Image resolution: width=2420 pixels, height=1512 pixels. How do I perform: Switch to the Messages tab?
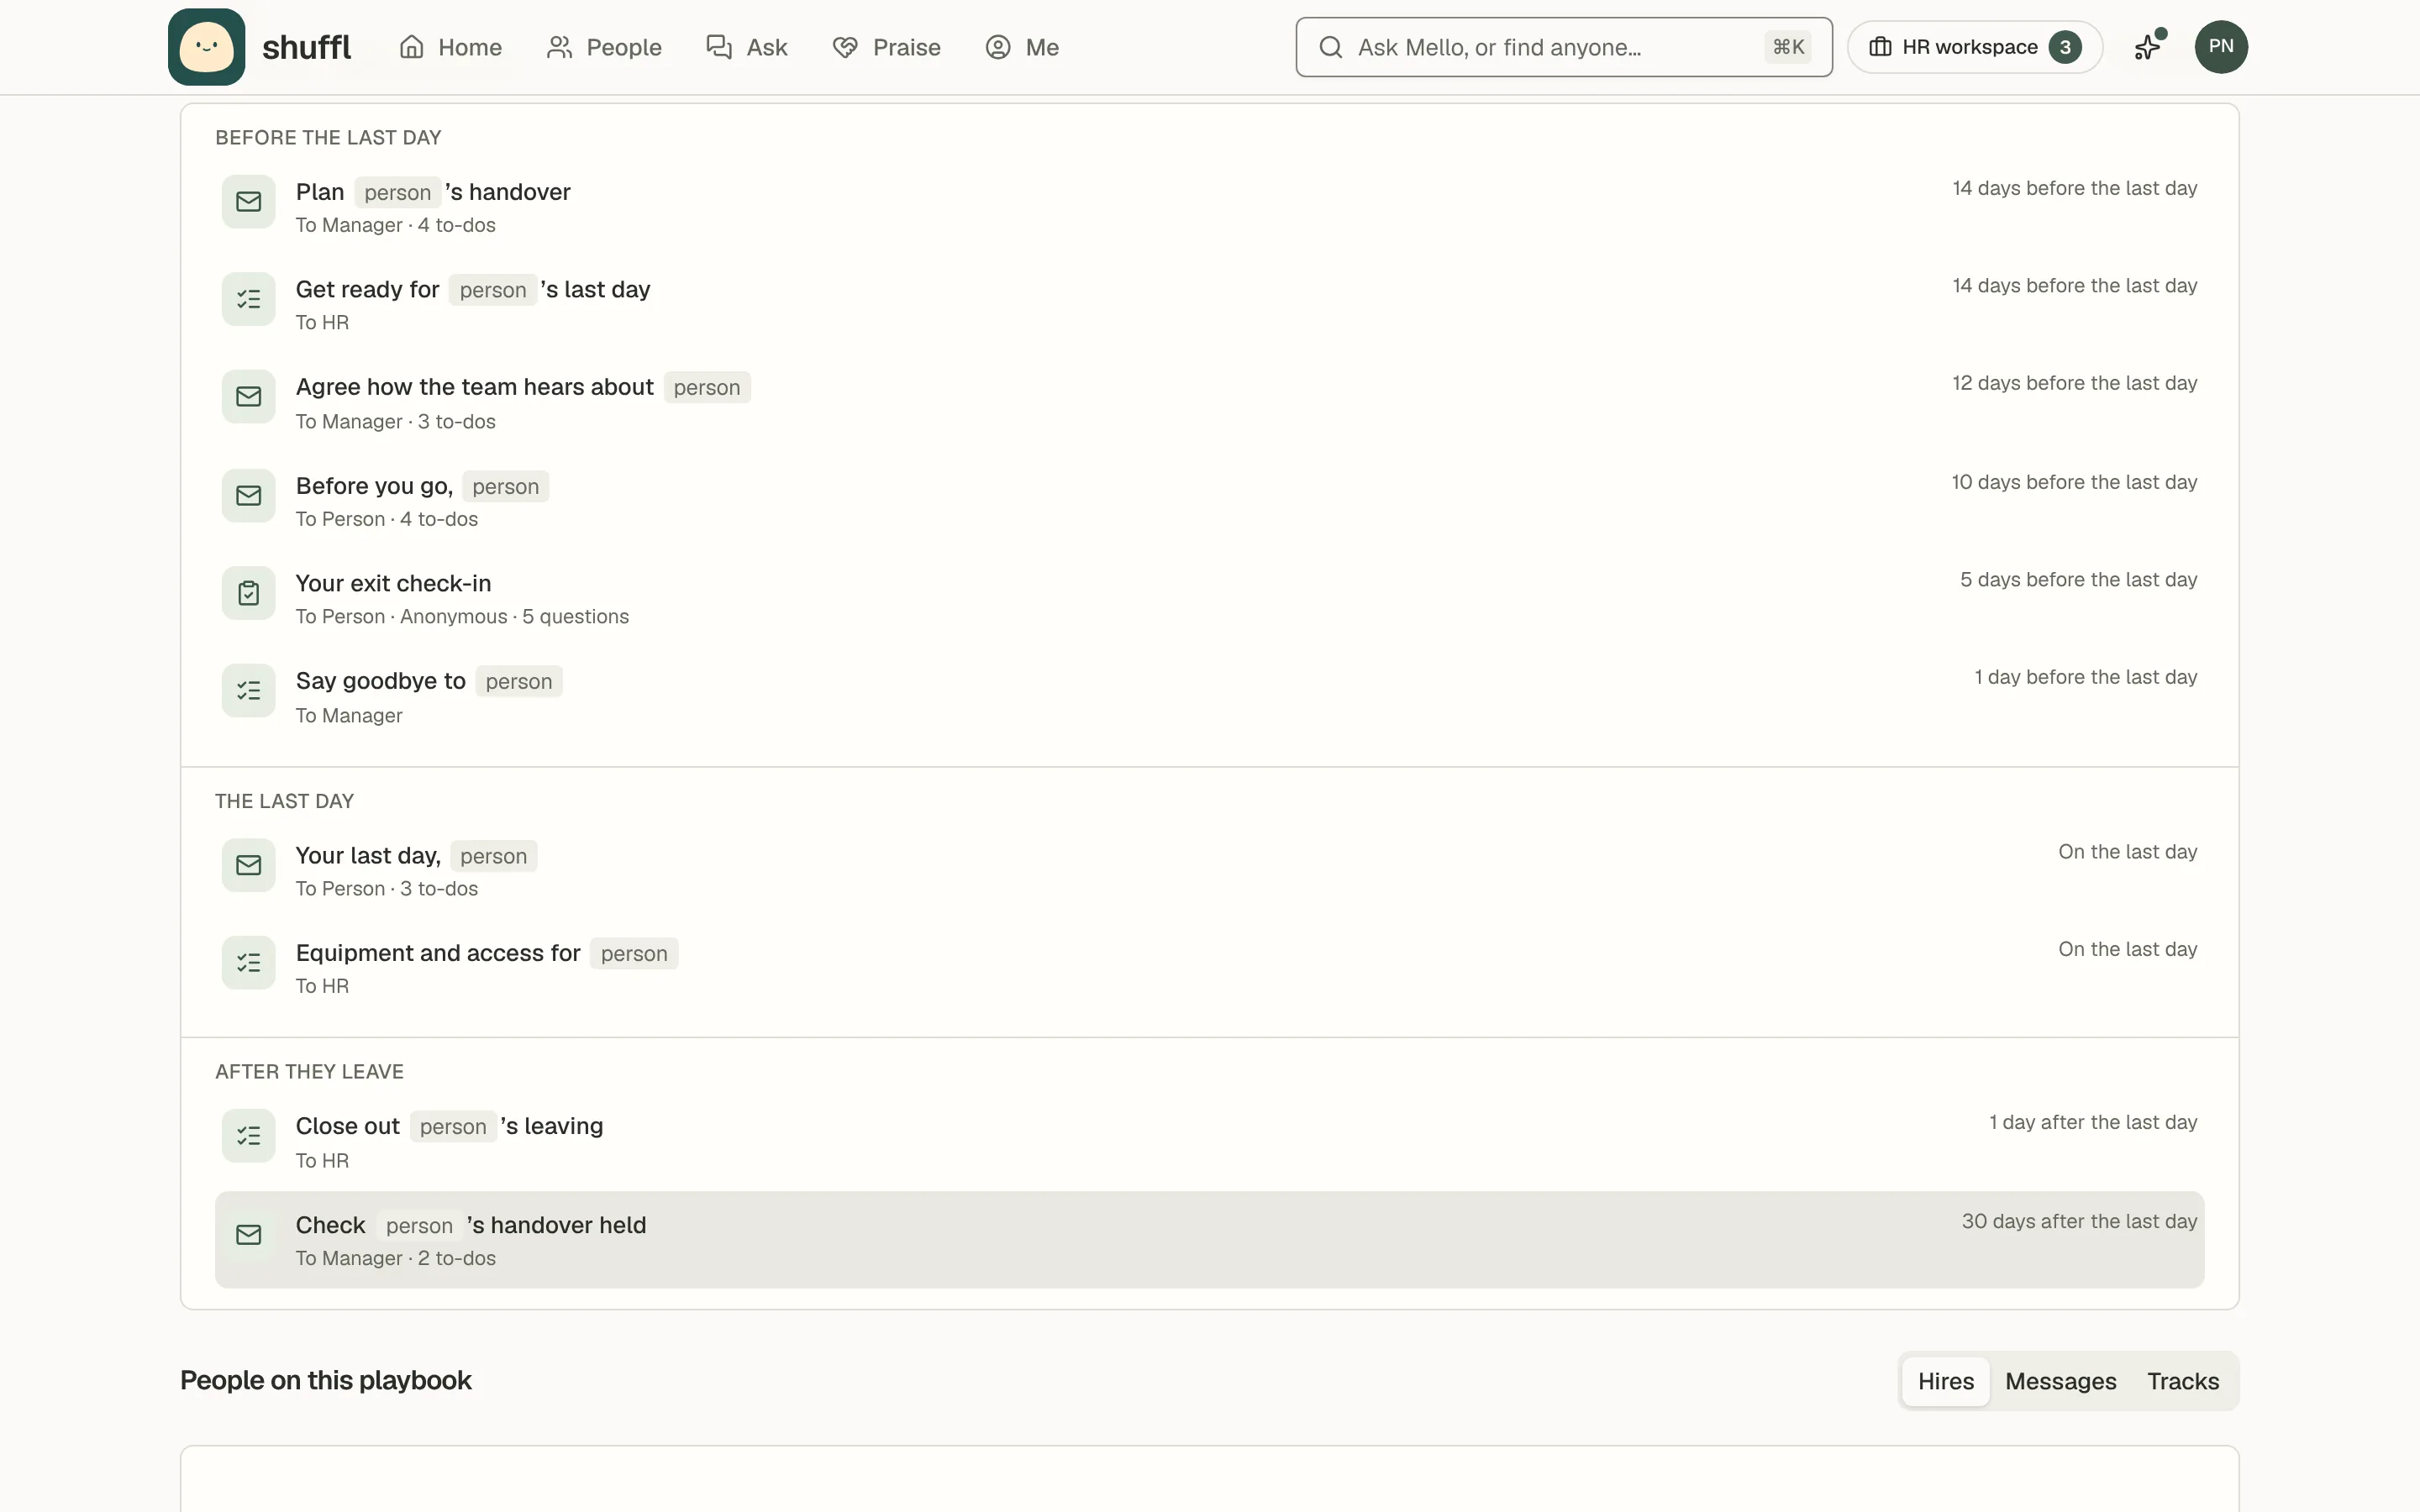tap(2060, 1381)
